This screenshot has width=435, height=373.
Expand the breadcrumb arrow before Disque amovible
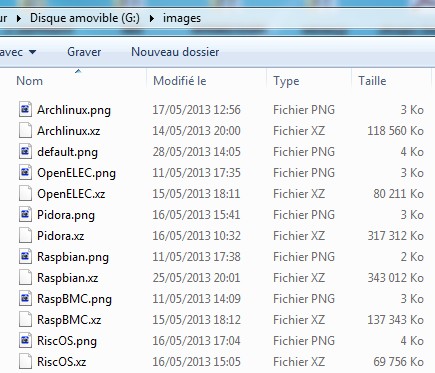(x=19, y=18)
